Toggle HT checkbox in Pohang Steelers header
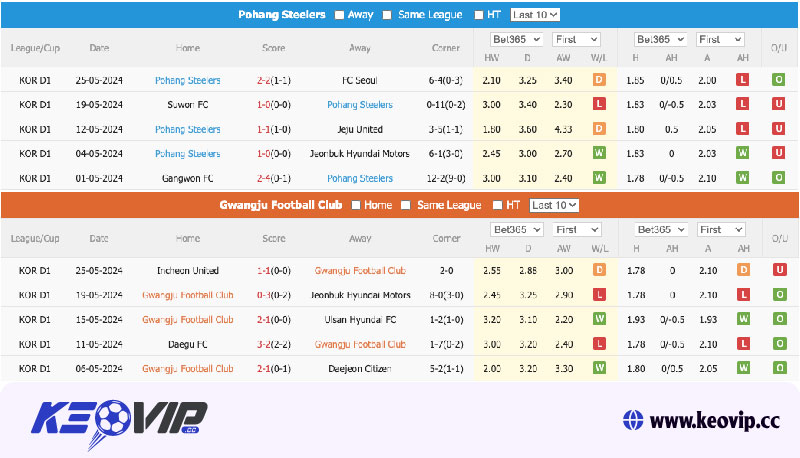Viewport: 800px width, 458px height. [479, 15]
